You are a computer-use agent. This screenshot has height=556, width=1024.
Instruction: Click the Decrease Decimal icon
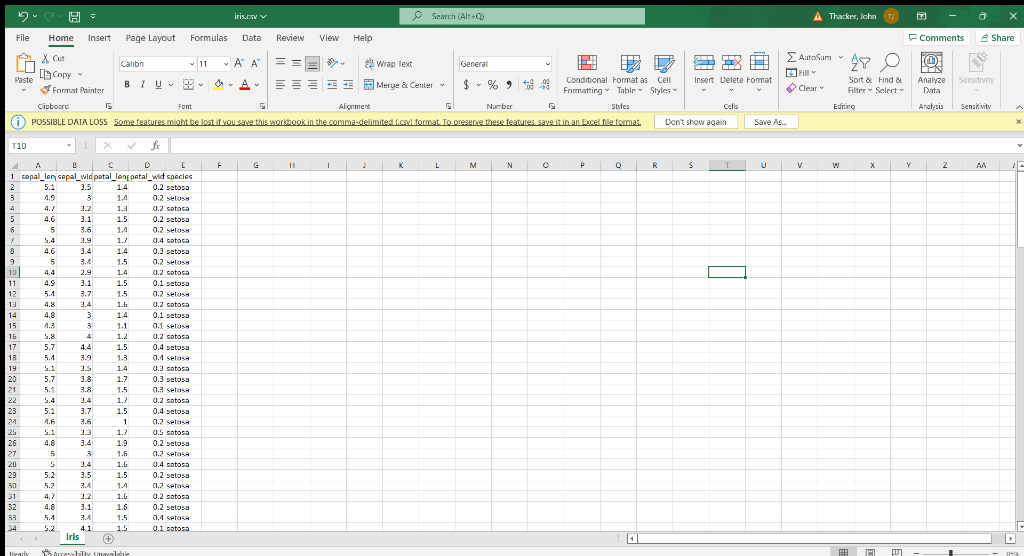(x=545, y=84)
